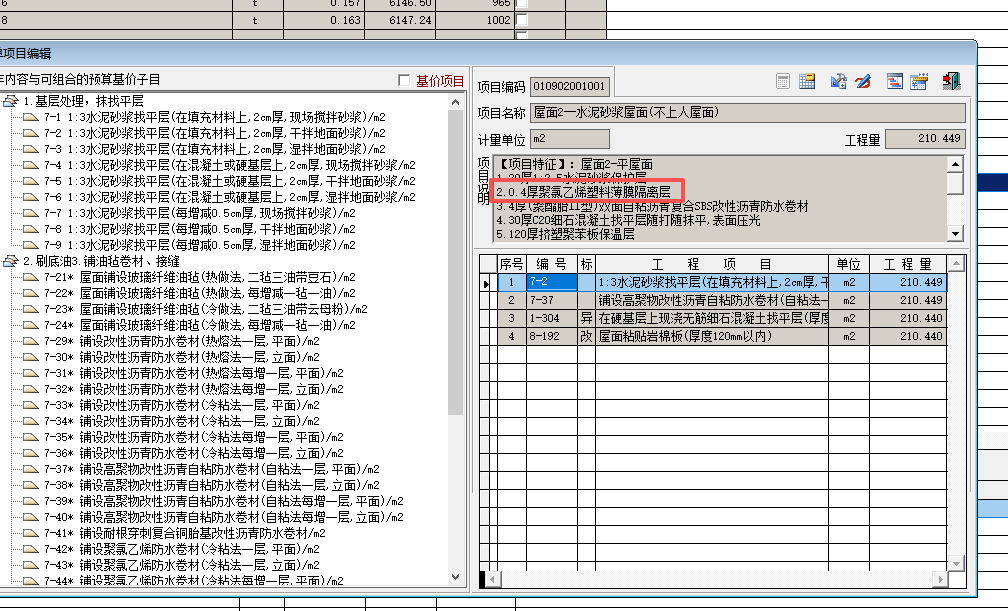Image resolution: width=1008 pixels, height=611 pixels.
Task: Select tree item 7-7 每增减0.5cm厚,现场搅拌砂浆
Action: tap(200, 213)
